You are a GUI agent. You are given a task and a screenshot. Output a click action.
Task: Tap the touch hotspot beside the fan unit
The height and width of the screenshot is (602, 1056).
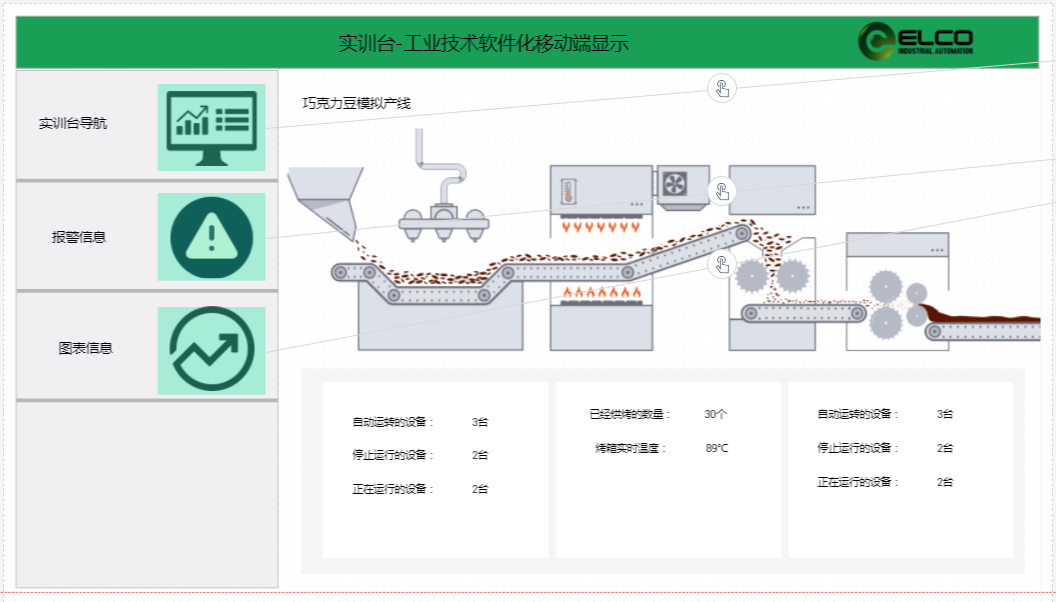click(722, 190)
